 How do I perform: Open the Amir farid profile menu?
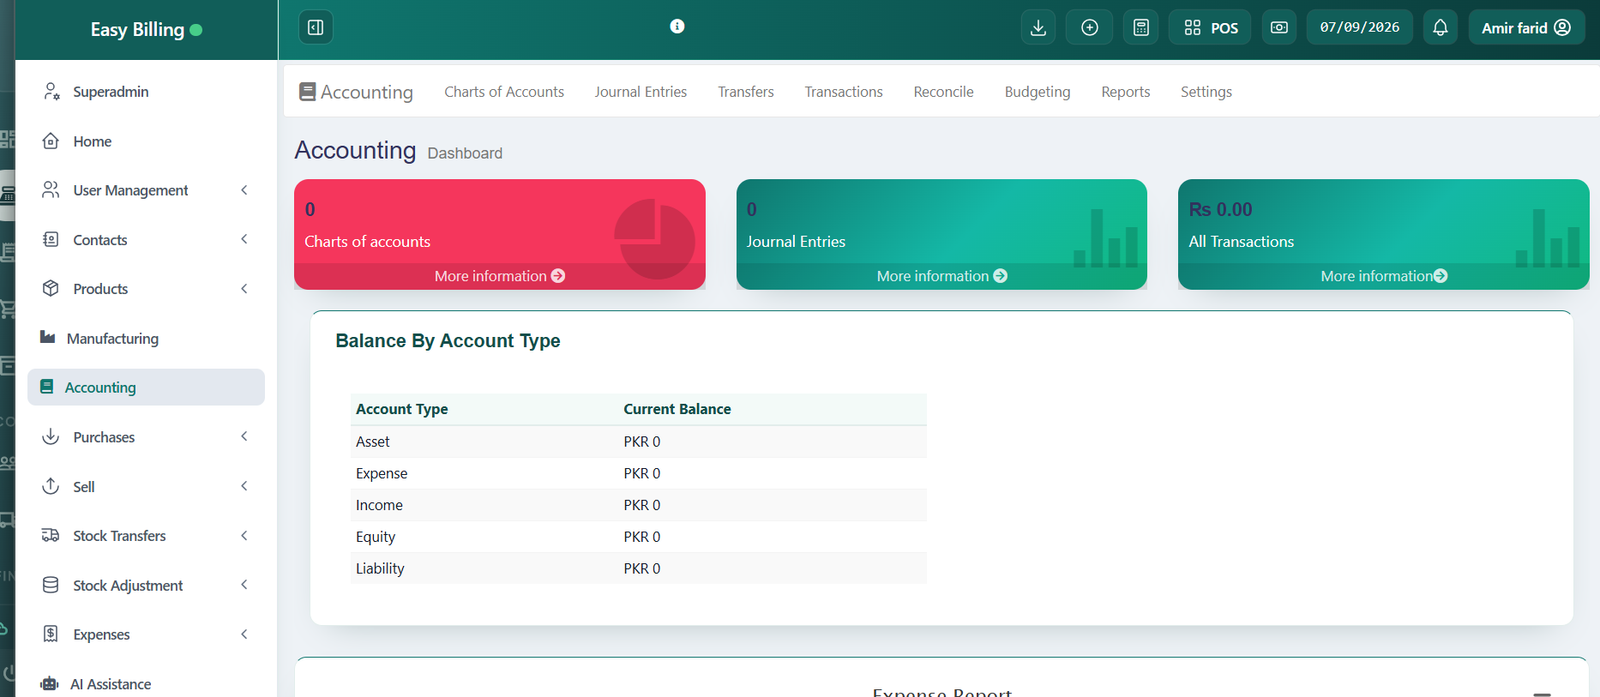tap(1526, 28)
